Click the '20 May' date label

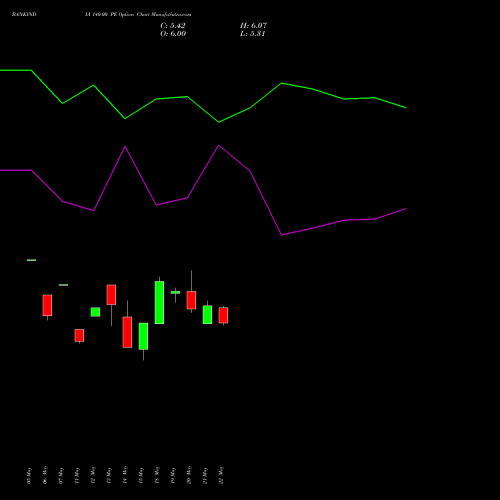pos(189,475)
